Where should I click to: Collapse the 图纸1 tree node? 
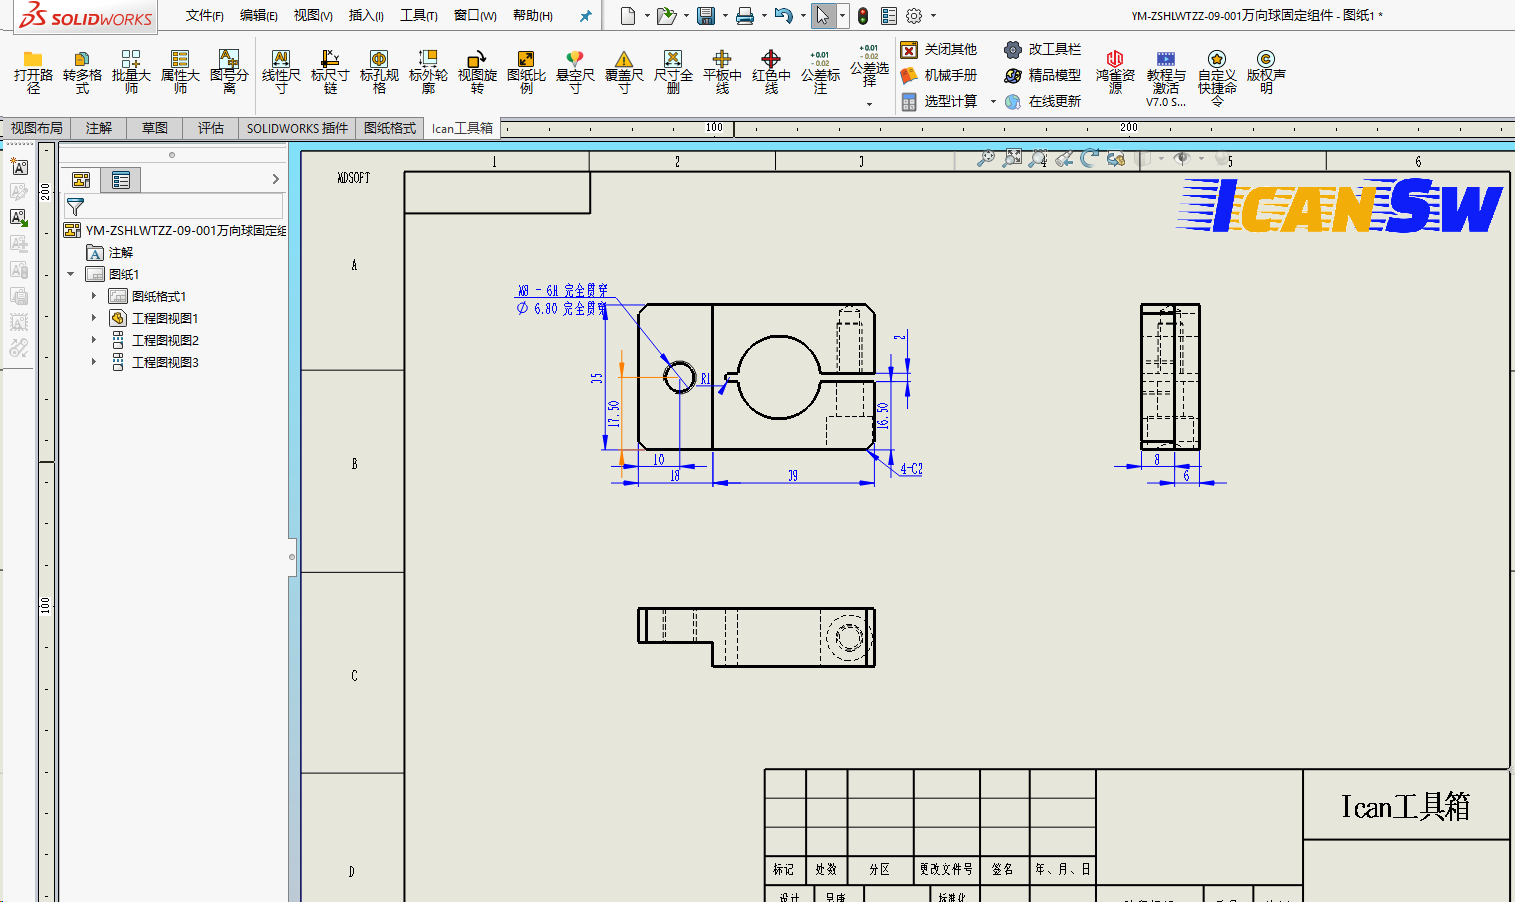(71, 274)
